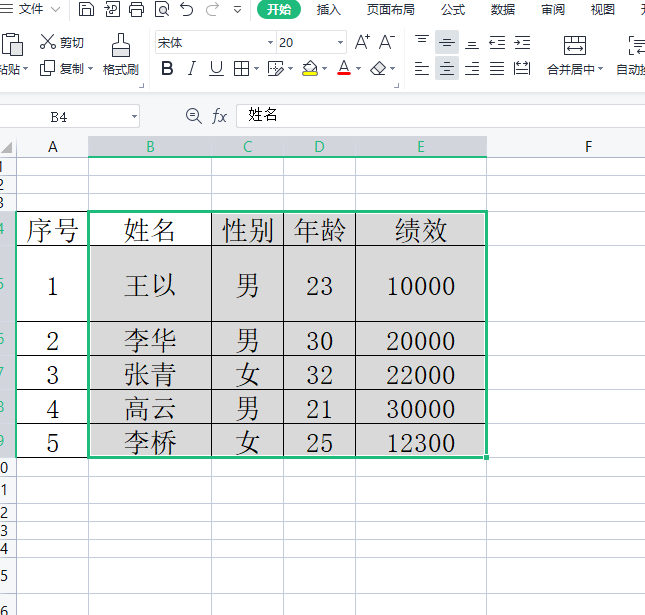Toggle underline formatting
This screenshot has width=645, height=615.
click(x=216, y=69)
